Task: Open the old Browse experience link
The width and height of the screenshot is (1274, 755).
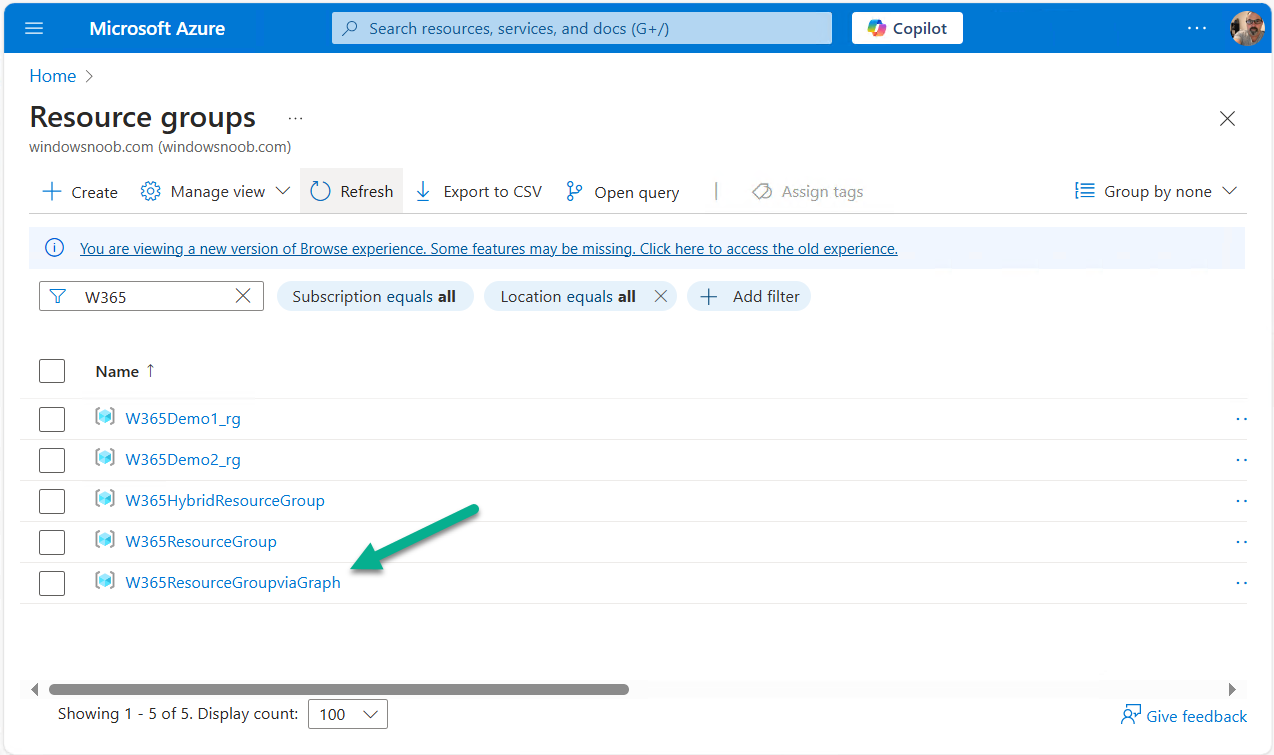Action: [489, 249]
